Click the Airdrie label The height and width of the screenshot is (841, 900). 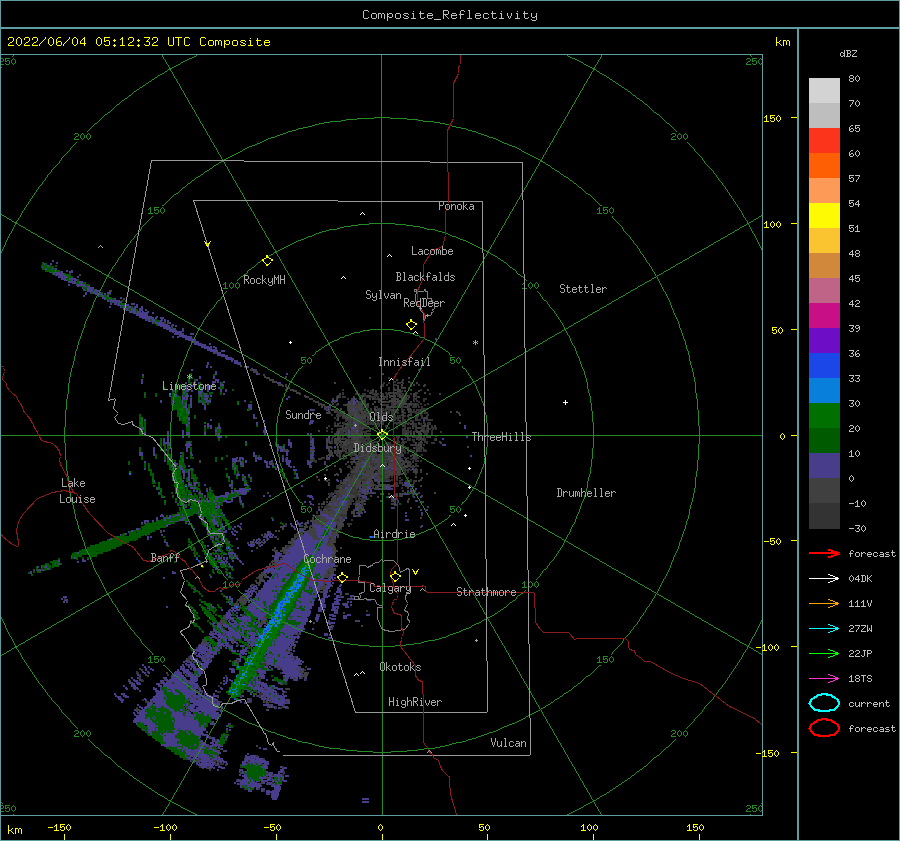click(394, 534)
